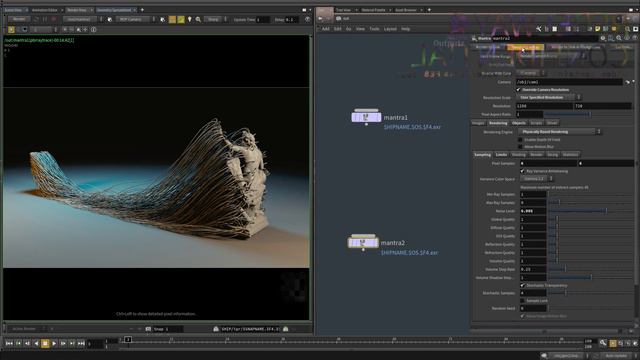
Task: Adjust the Pixel Aspect Ratio slider
Action: coord(587,114)
